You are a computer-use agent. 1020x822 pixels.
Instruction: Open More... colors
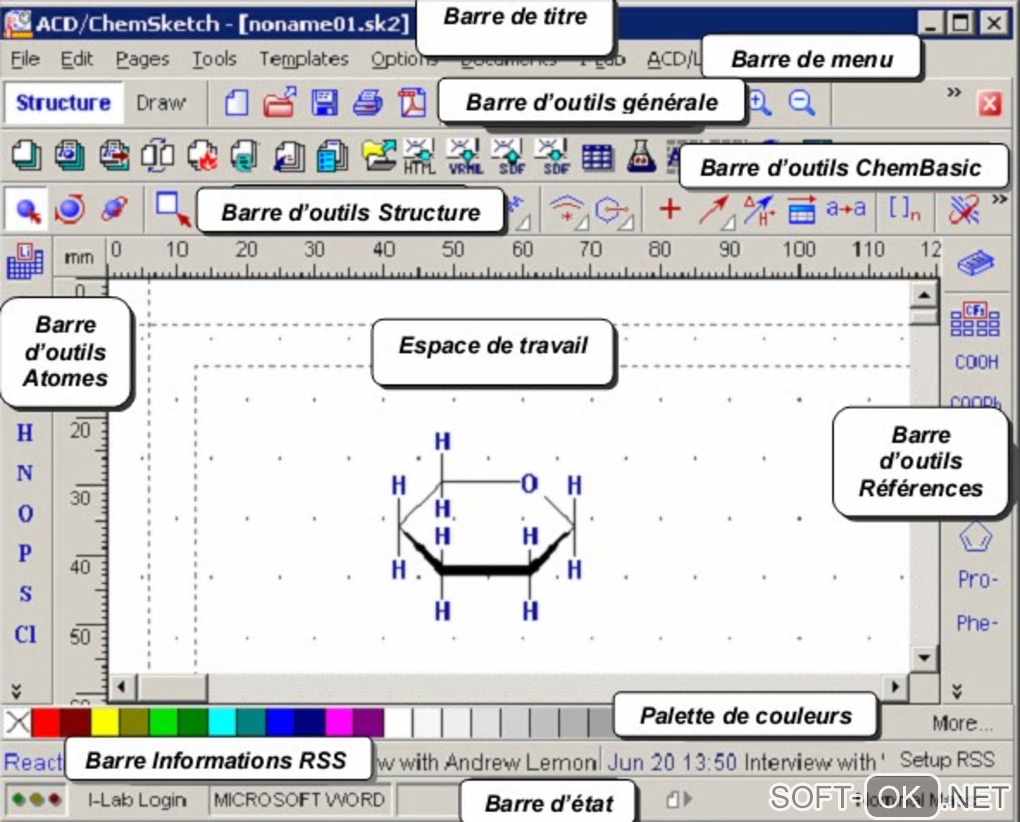(x=962, y=723)
